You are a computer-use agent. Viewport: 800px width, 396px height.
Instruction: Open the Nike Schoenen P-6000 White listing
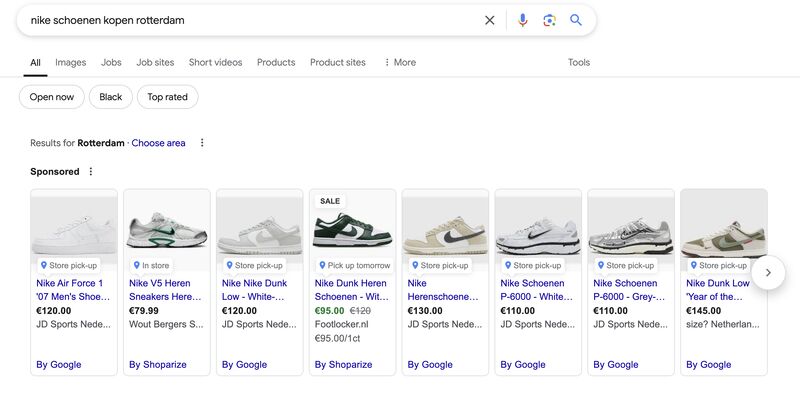(x=537, y=290)
